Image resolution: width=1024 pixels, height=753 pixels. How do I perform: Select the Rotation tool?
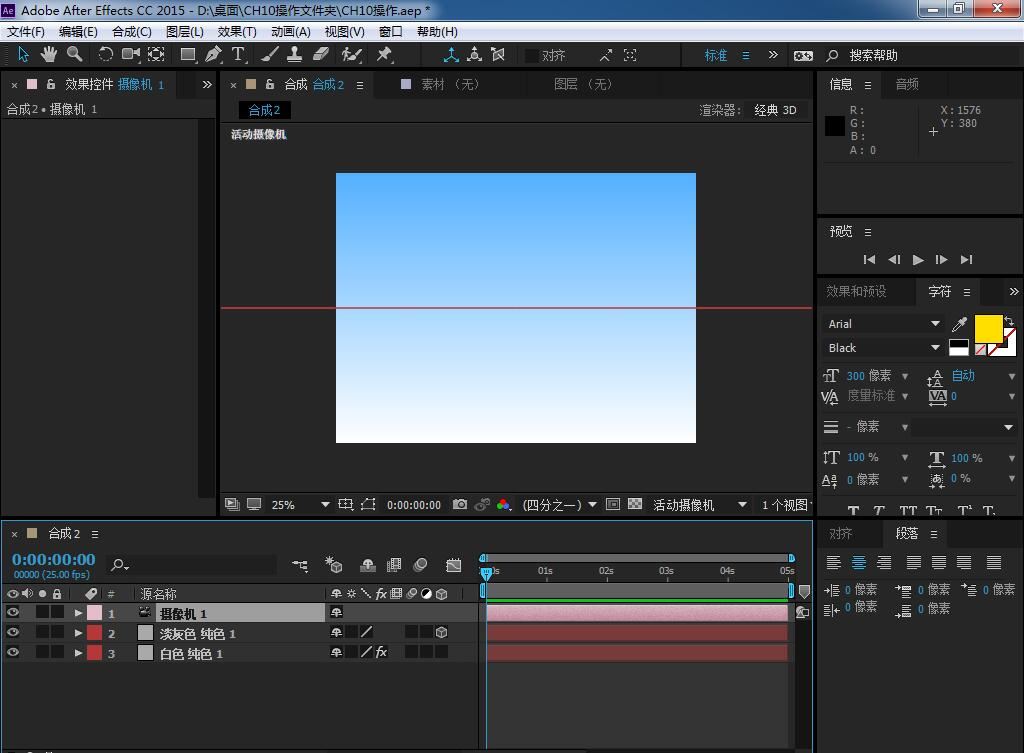(105, 55)
